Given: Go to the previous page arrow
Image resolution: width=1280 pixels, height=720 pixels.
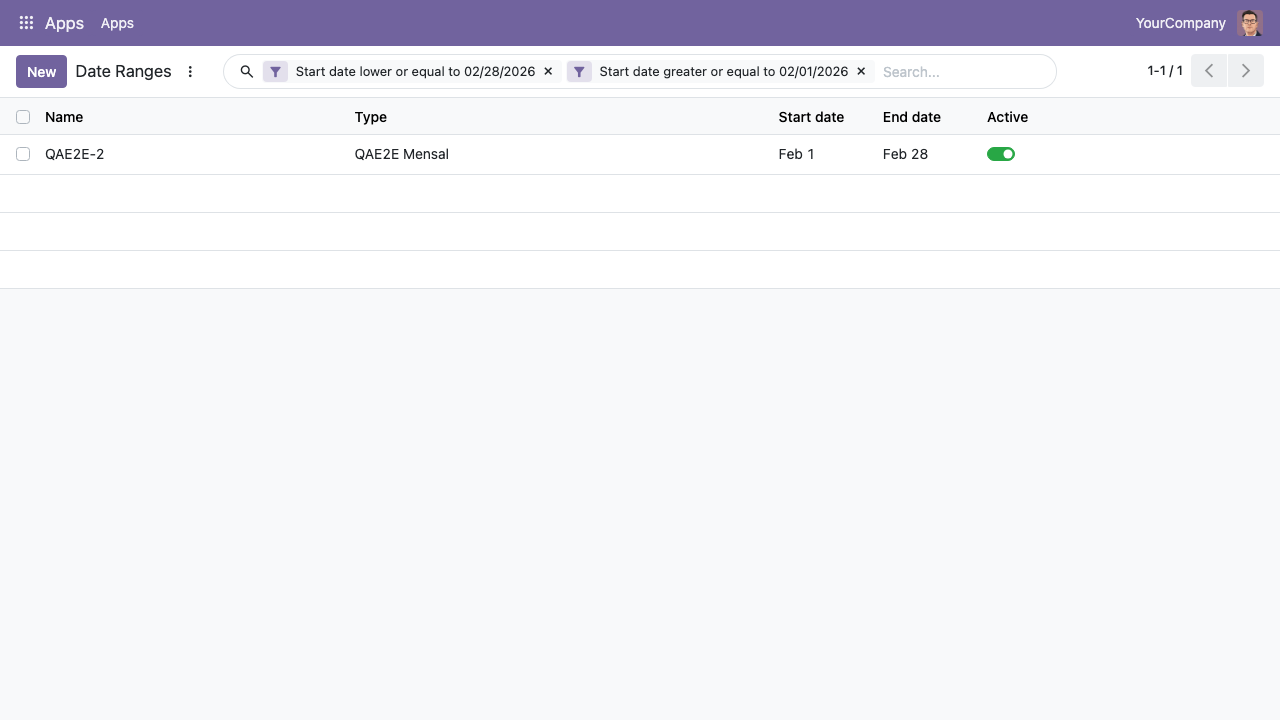Looking at the screenshot, I should coord(1209,71).
